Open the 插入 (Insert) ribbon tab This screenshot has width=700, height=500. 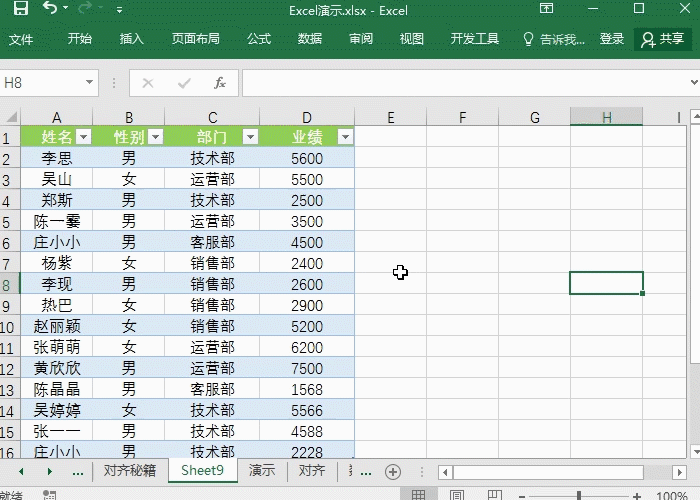point(132,39)
